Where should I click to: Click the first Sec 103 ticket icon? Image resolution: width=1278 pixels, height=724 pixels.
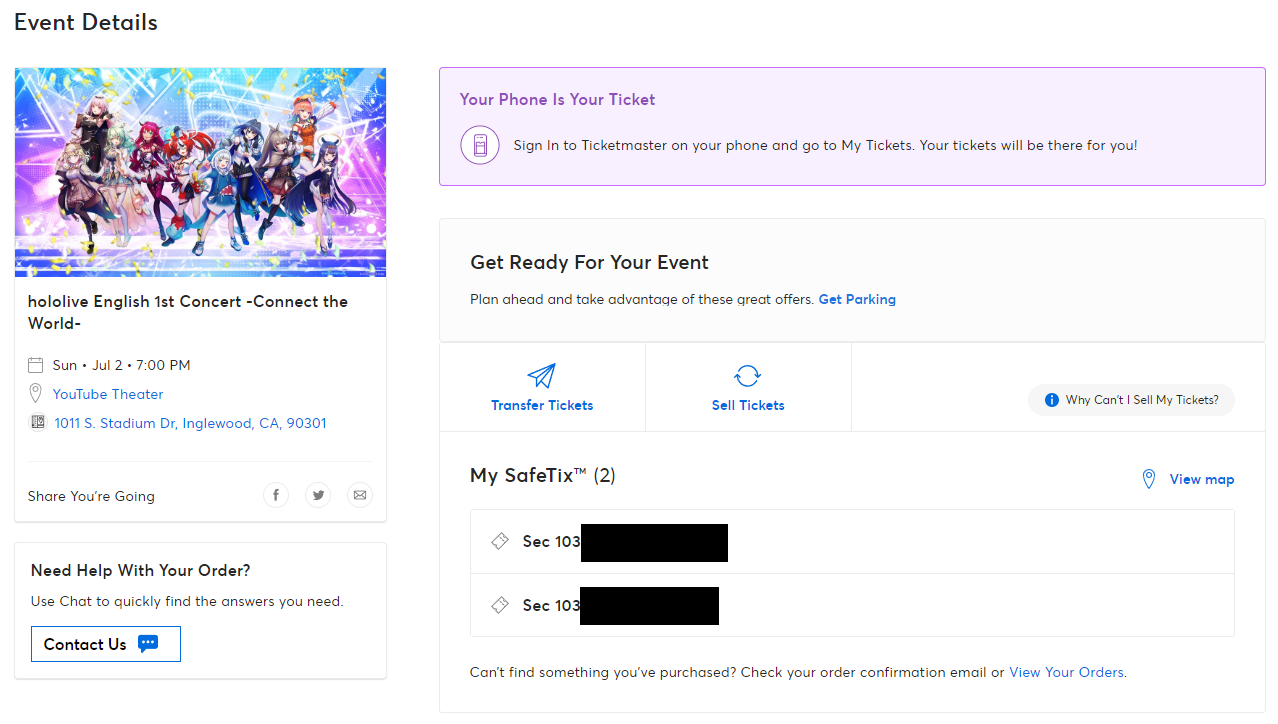500,541
